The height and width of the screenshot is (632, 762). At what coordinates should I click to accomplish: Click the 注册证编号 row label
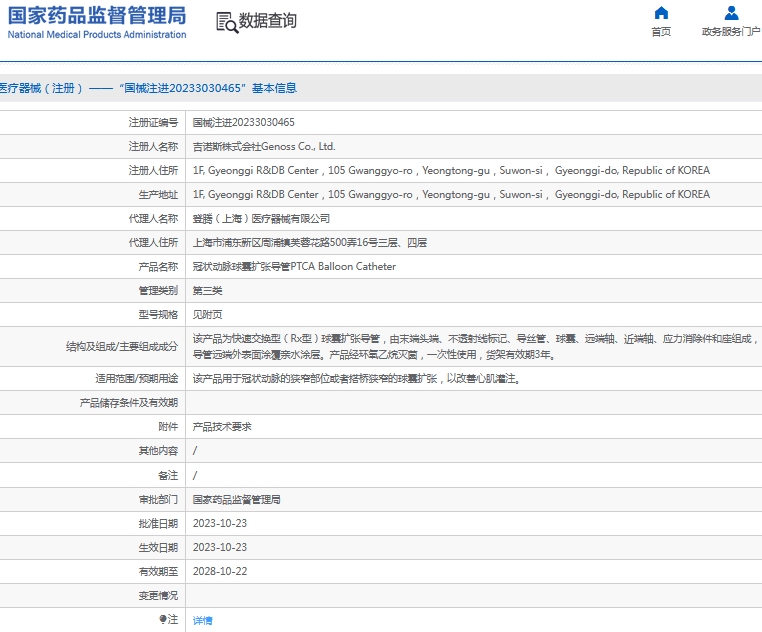[x=153, y=123]
